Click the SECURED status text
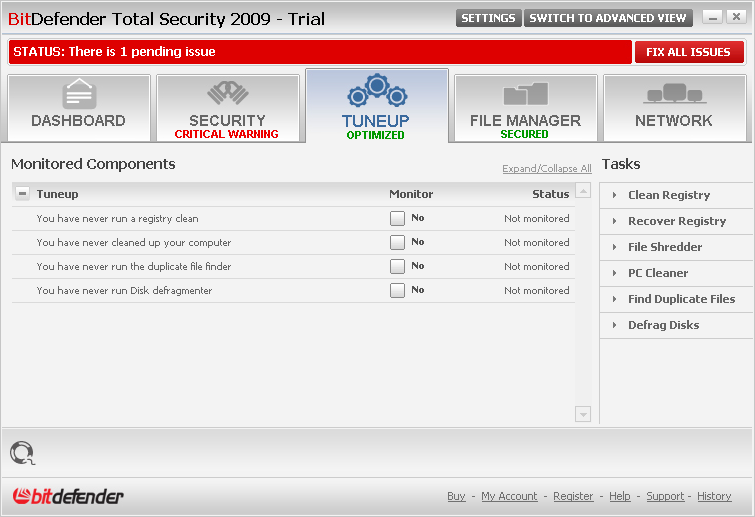This screenshot has width=755, height=517. [x=524, y=134]
